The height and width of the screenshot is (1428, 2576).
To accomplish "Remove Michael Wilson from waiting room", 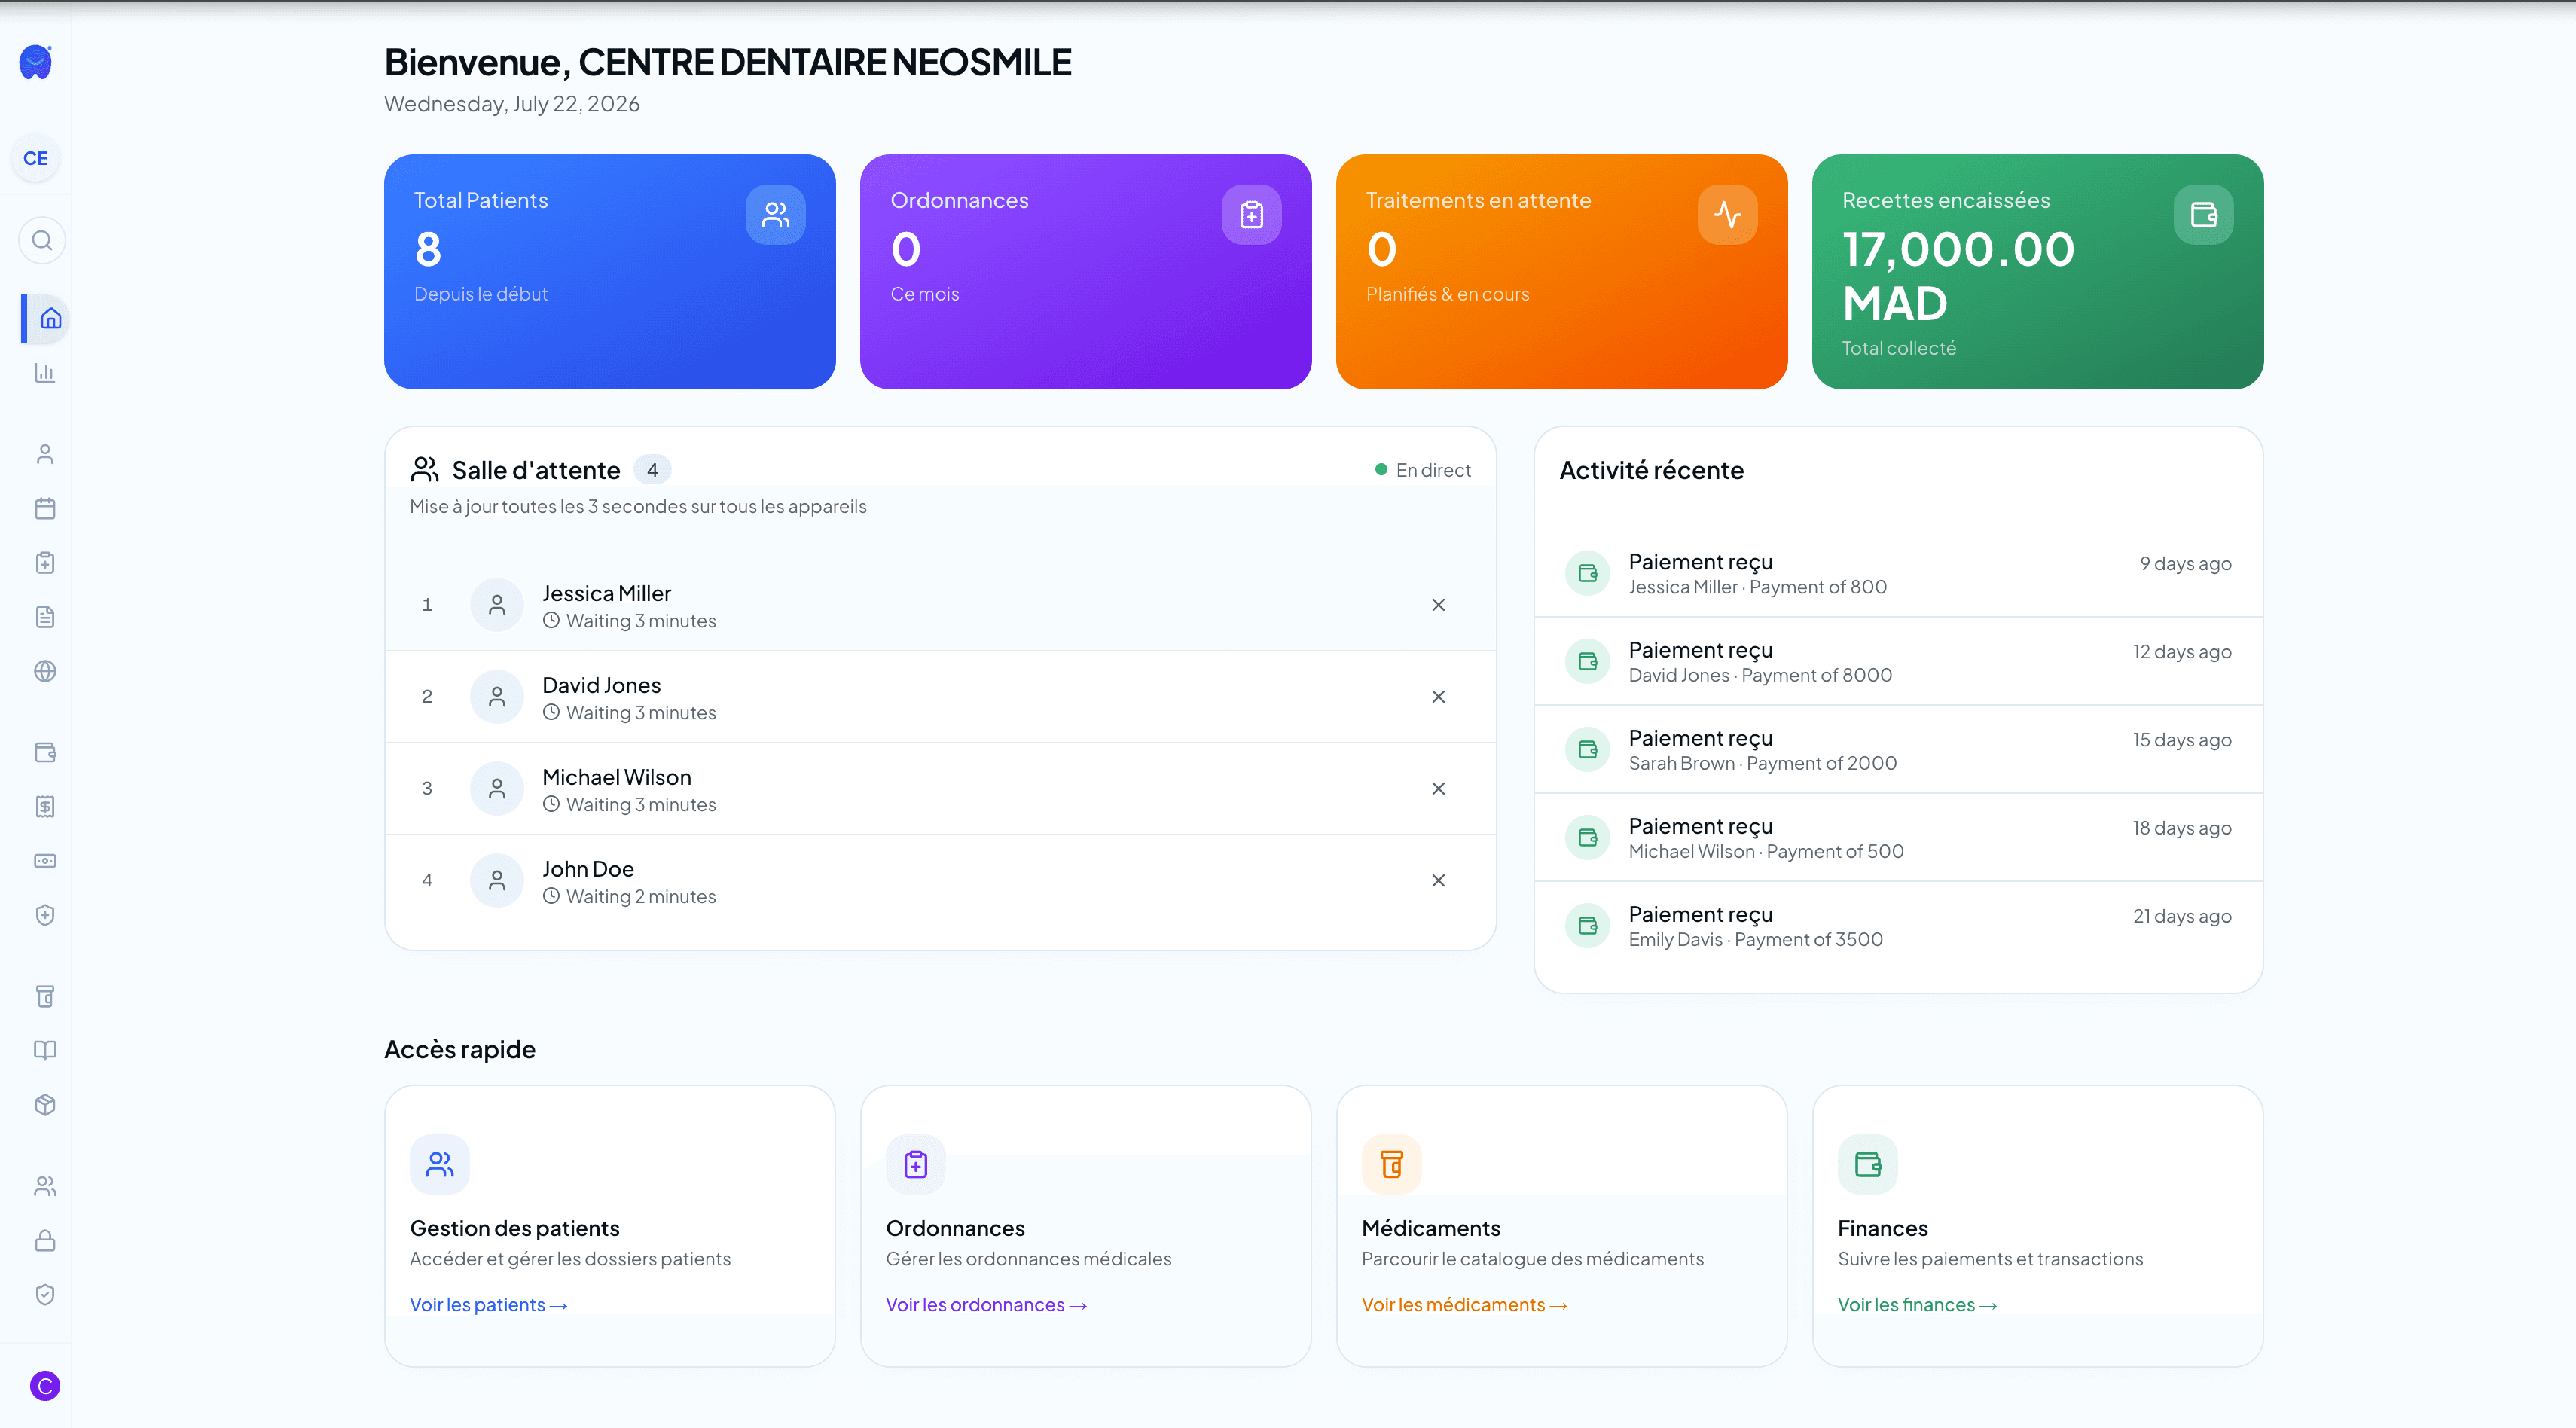I will coord(1438,789).
